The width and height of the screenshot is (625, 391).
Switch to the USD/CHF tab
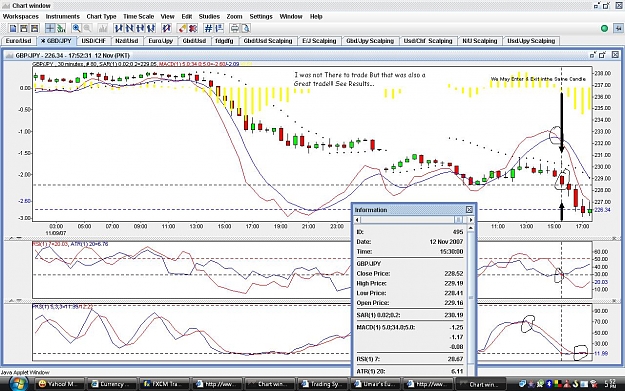point(94,41)
